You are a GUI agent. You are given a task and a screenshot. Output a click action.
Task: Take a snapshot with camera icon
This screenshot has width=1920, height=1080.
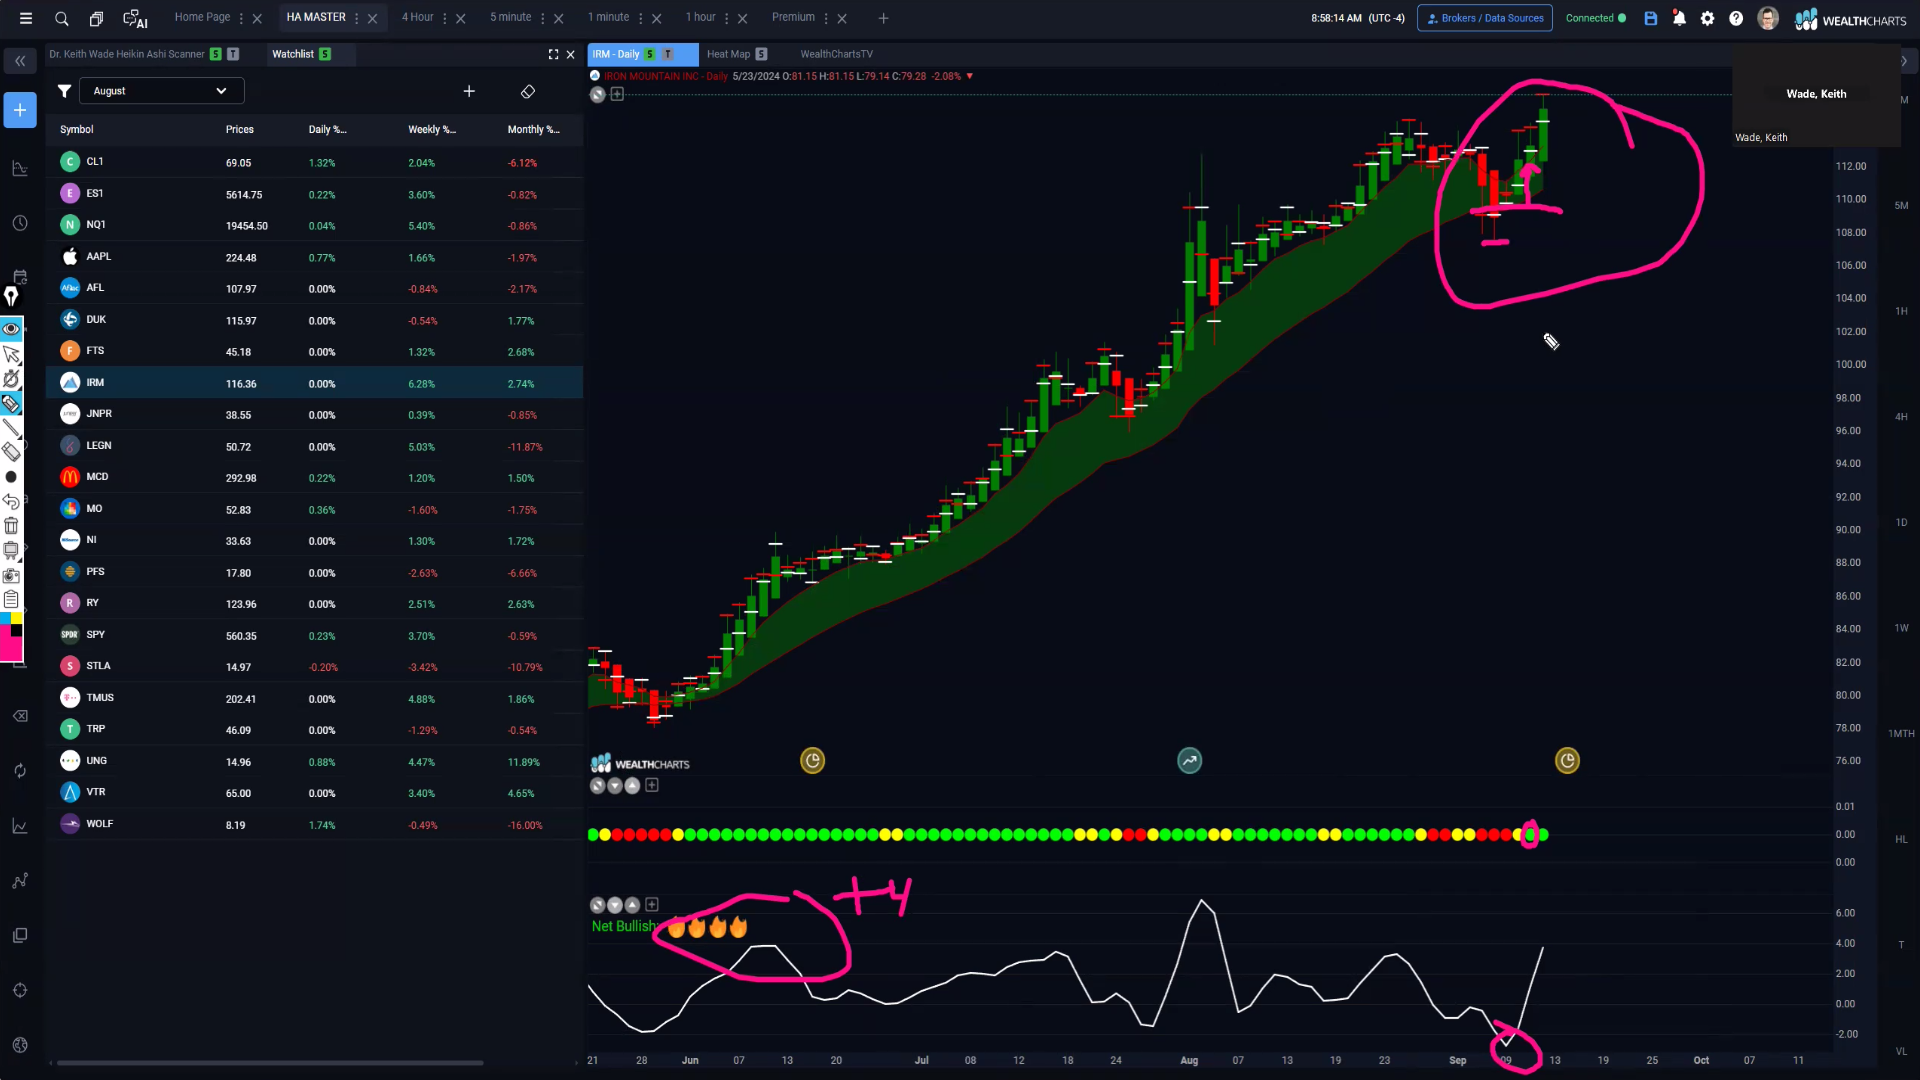coord(12,575)
